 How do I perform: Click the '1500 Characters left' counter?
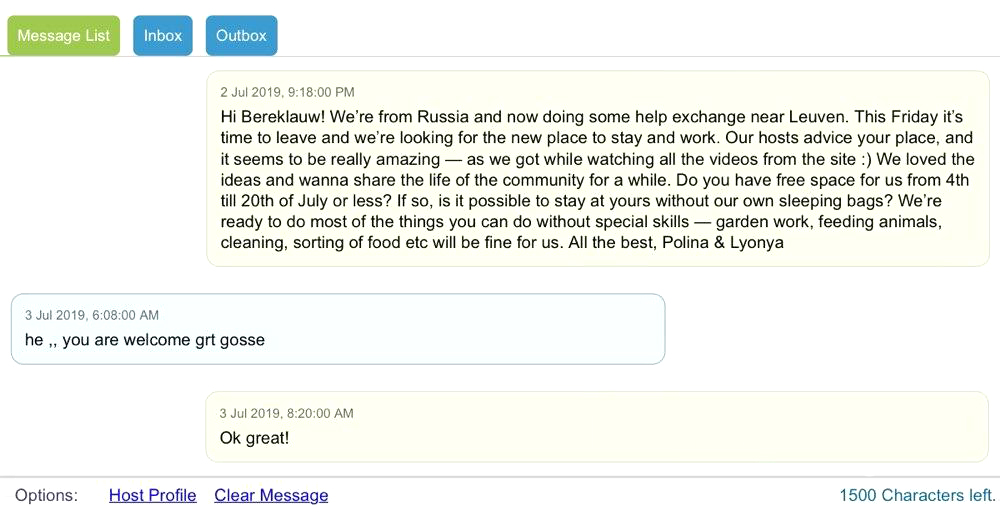pos(917,495)
